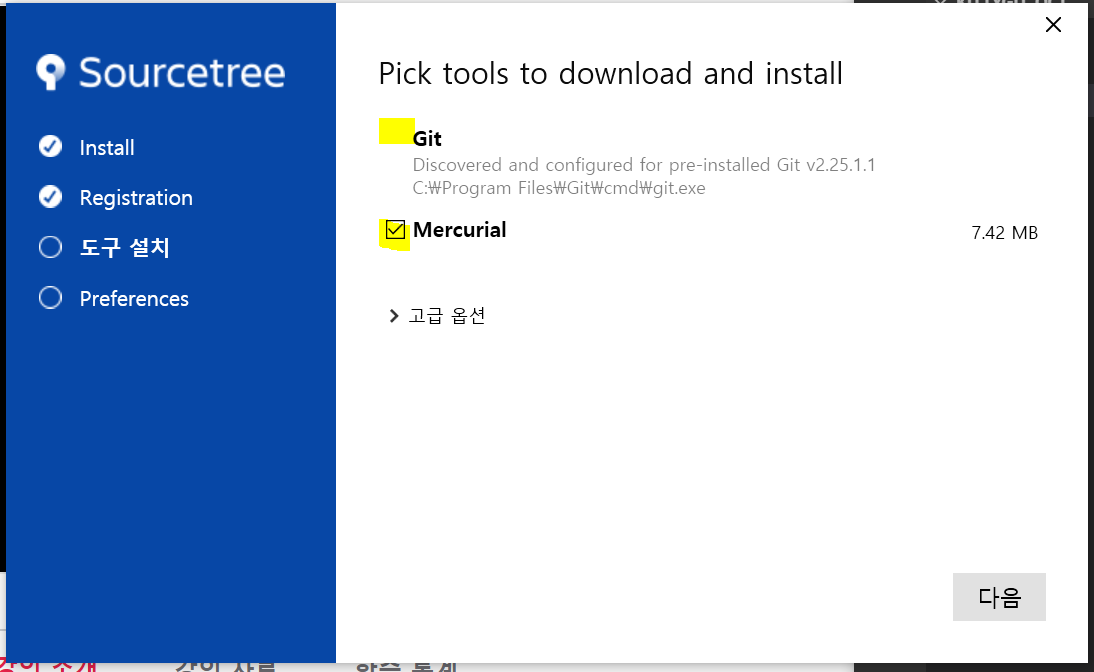The width and height of the screenshot is (1094, 672).
Task: Uncheck the Mercurial checkbox
Action: [395, 230]
